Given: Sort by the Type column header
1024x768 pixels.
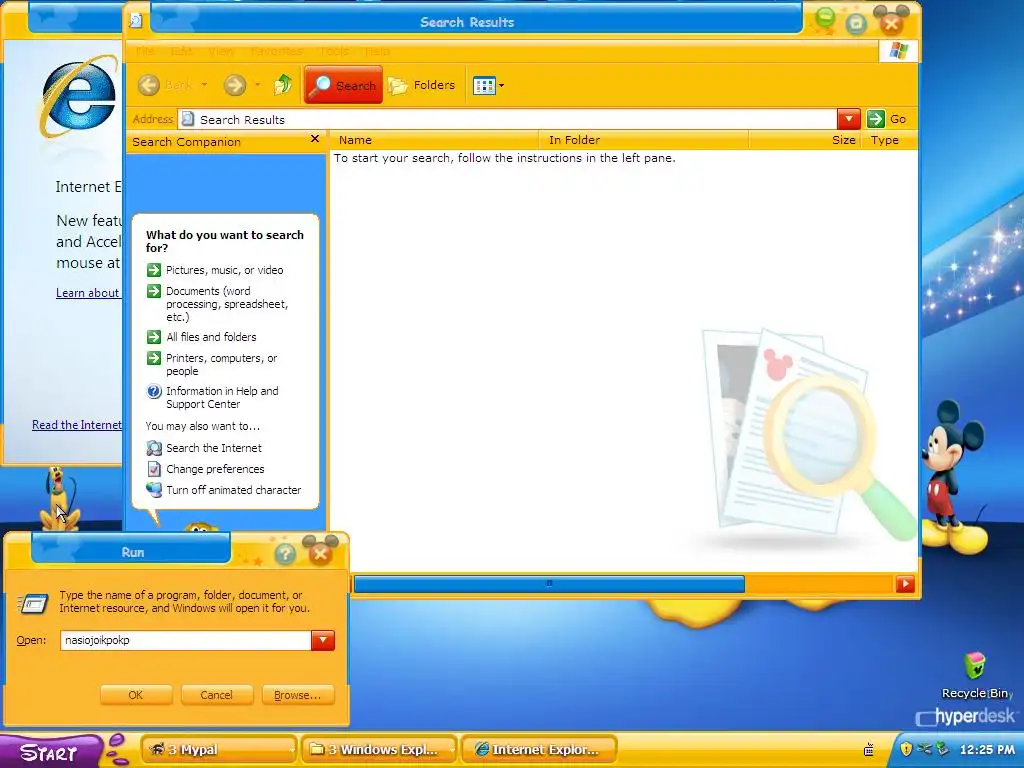Looking at the screenshot, I should coord(889,140).
